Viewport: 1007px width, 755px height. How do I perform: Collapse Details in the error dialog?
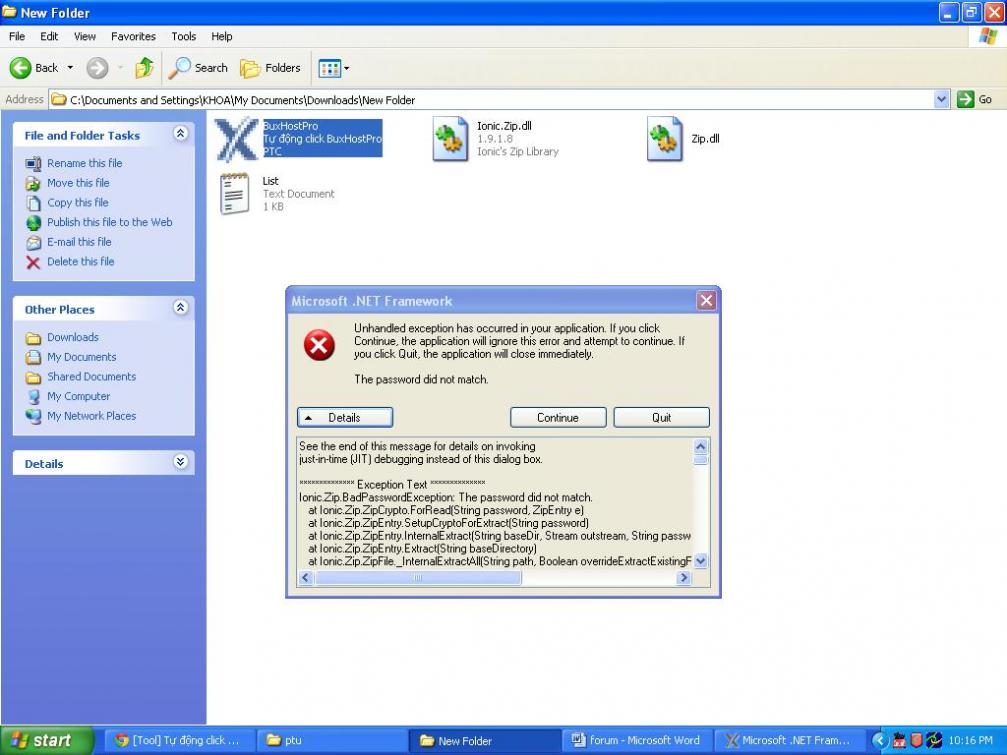(x=345, y=417)
